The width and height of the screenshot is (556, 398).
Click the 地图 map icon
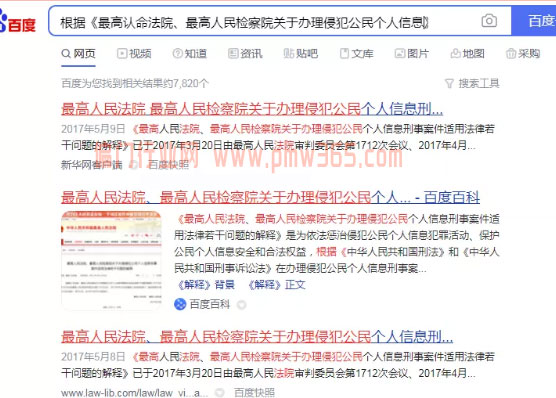455,54
